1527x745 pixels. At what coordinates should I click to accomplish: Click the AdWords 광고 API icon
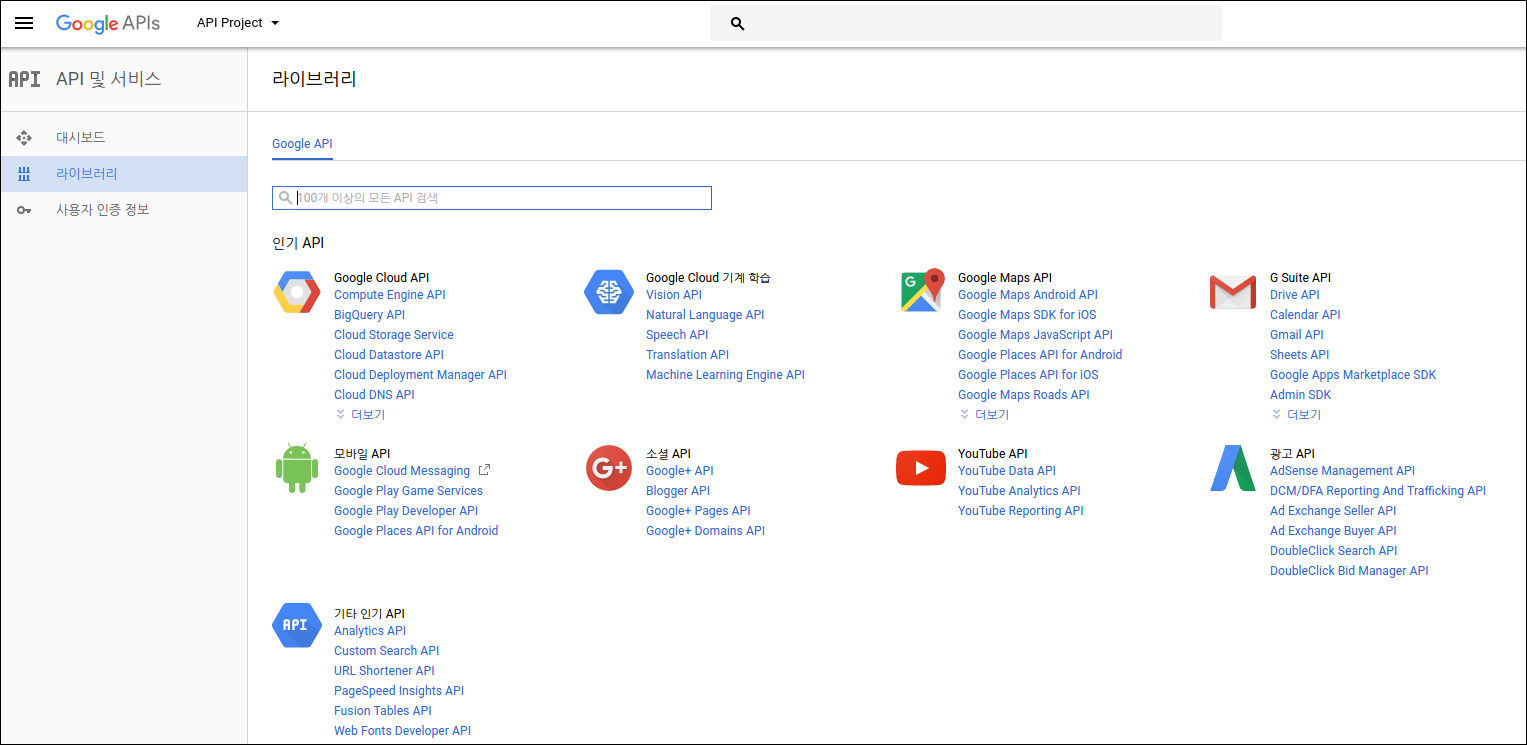coord(1233,468)
